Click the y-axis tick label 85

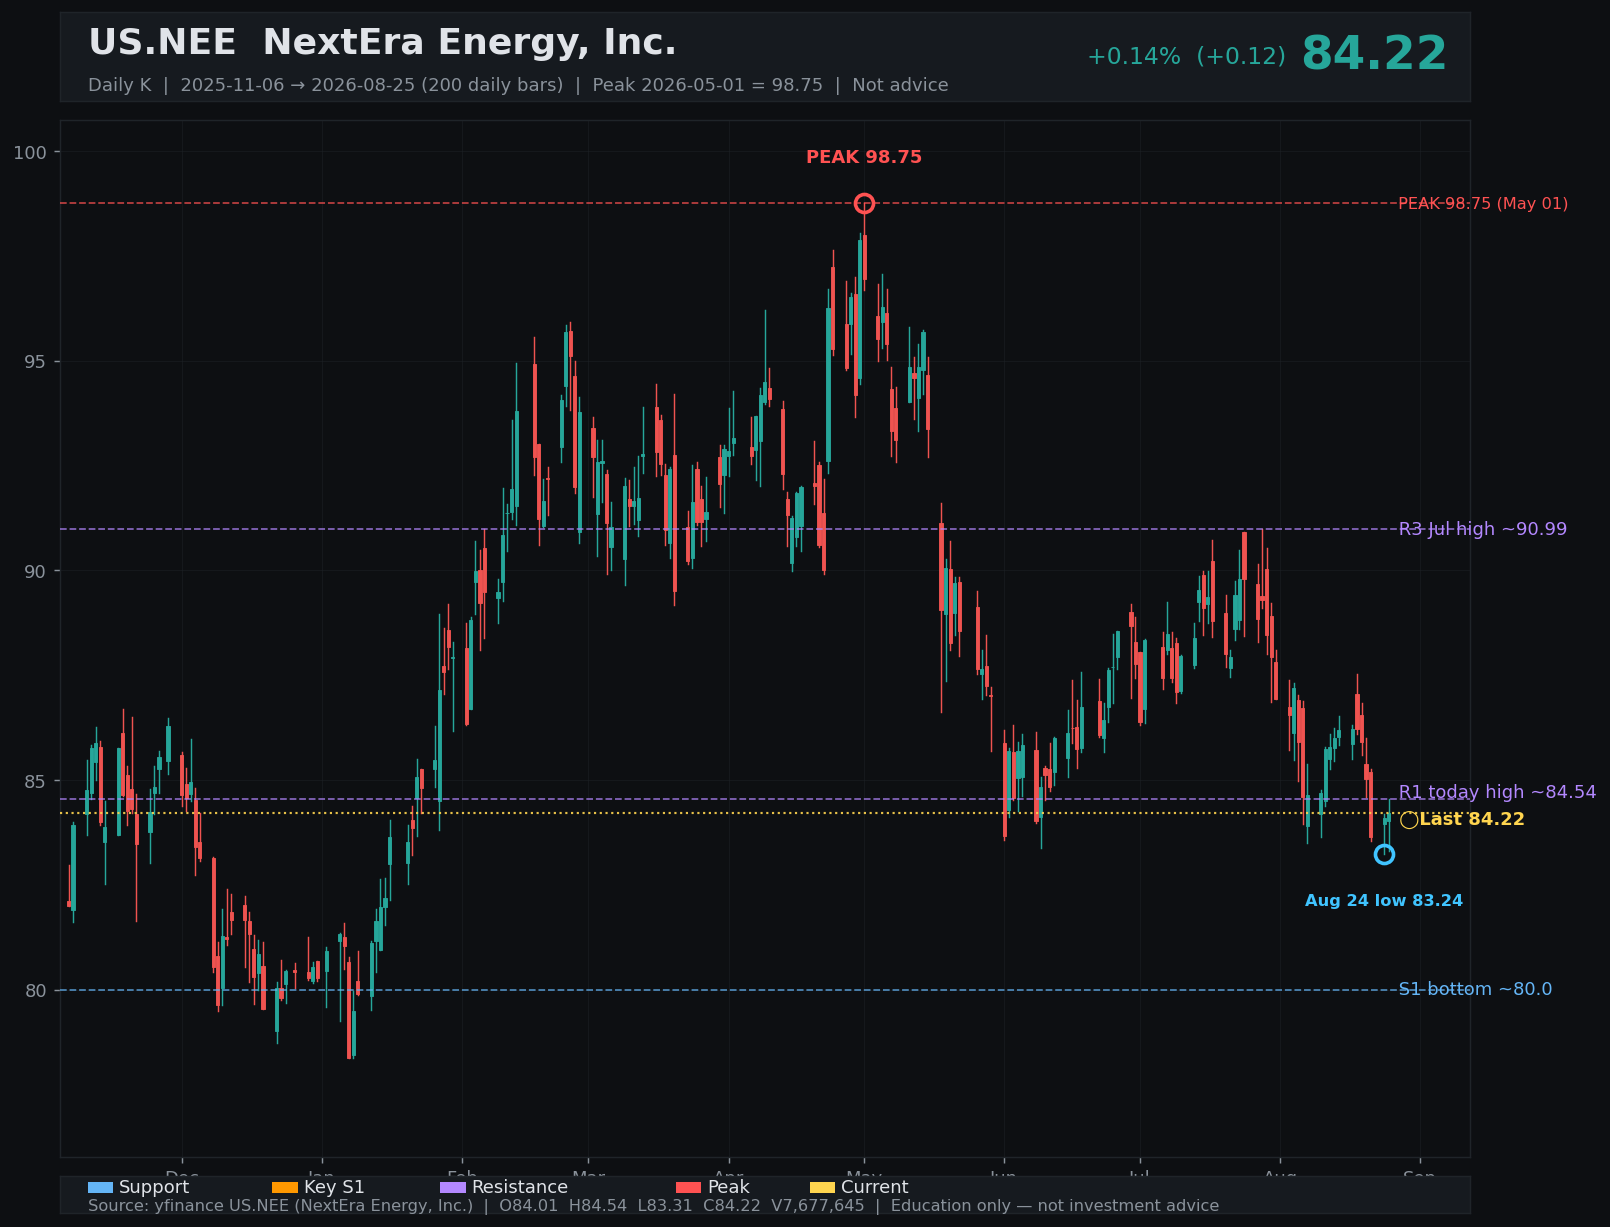[x=35, y=781]
